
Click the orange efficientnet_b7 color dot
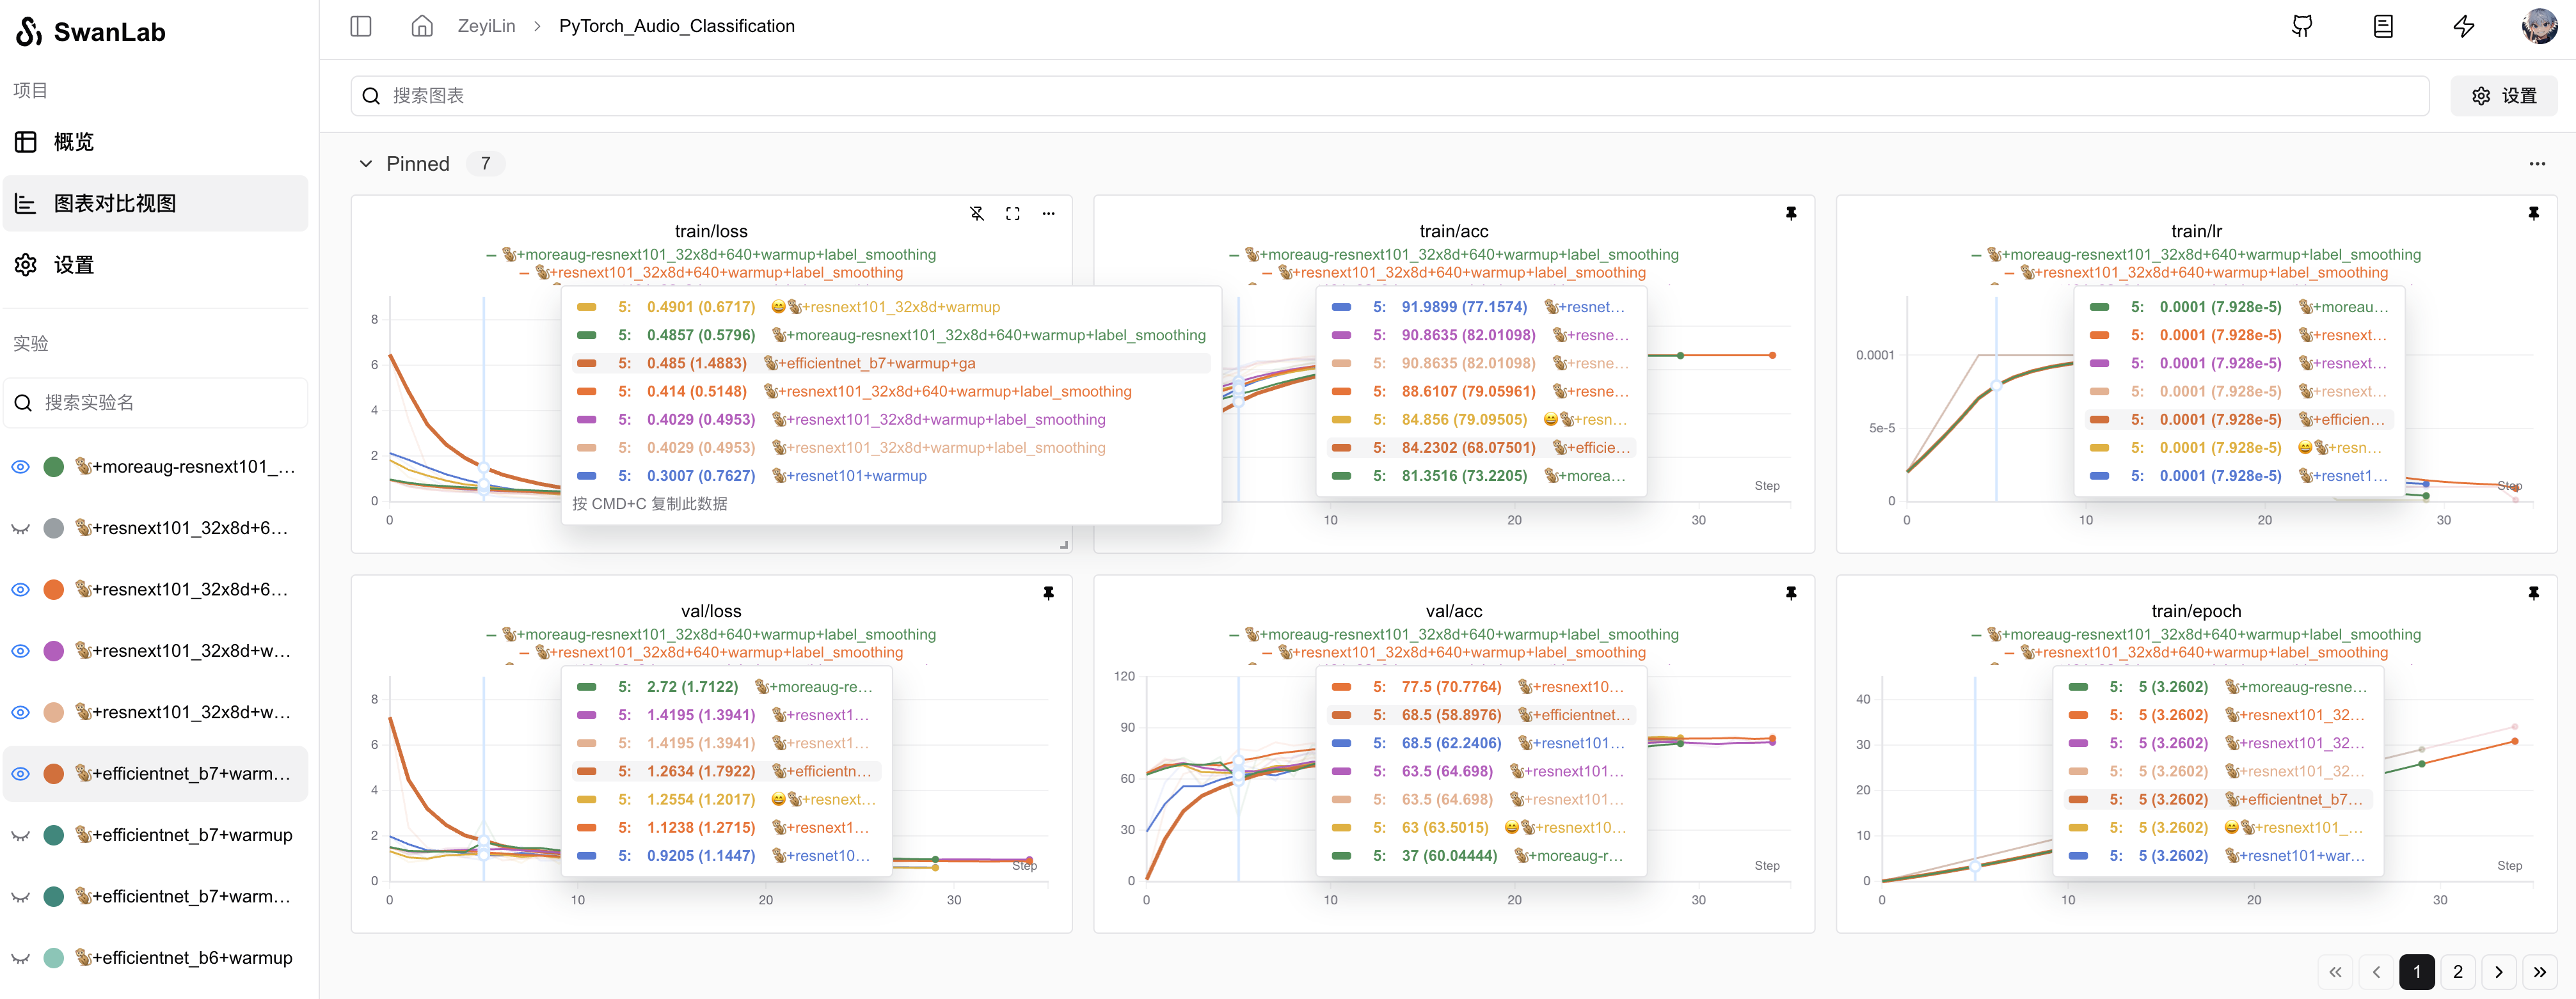click(x=54, y=774)
